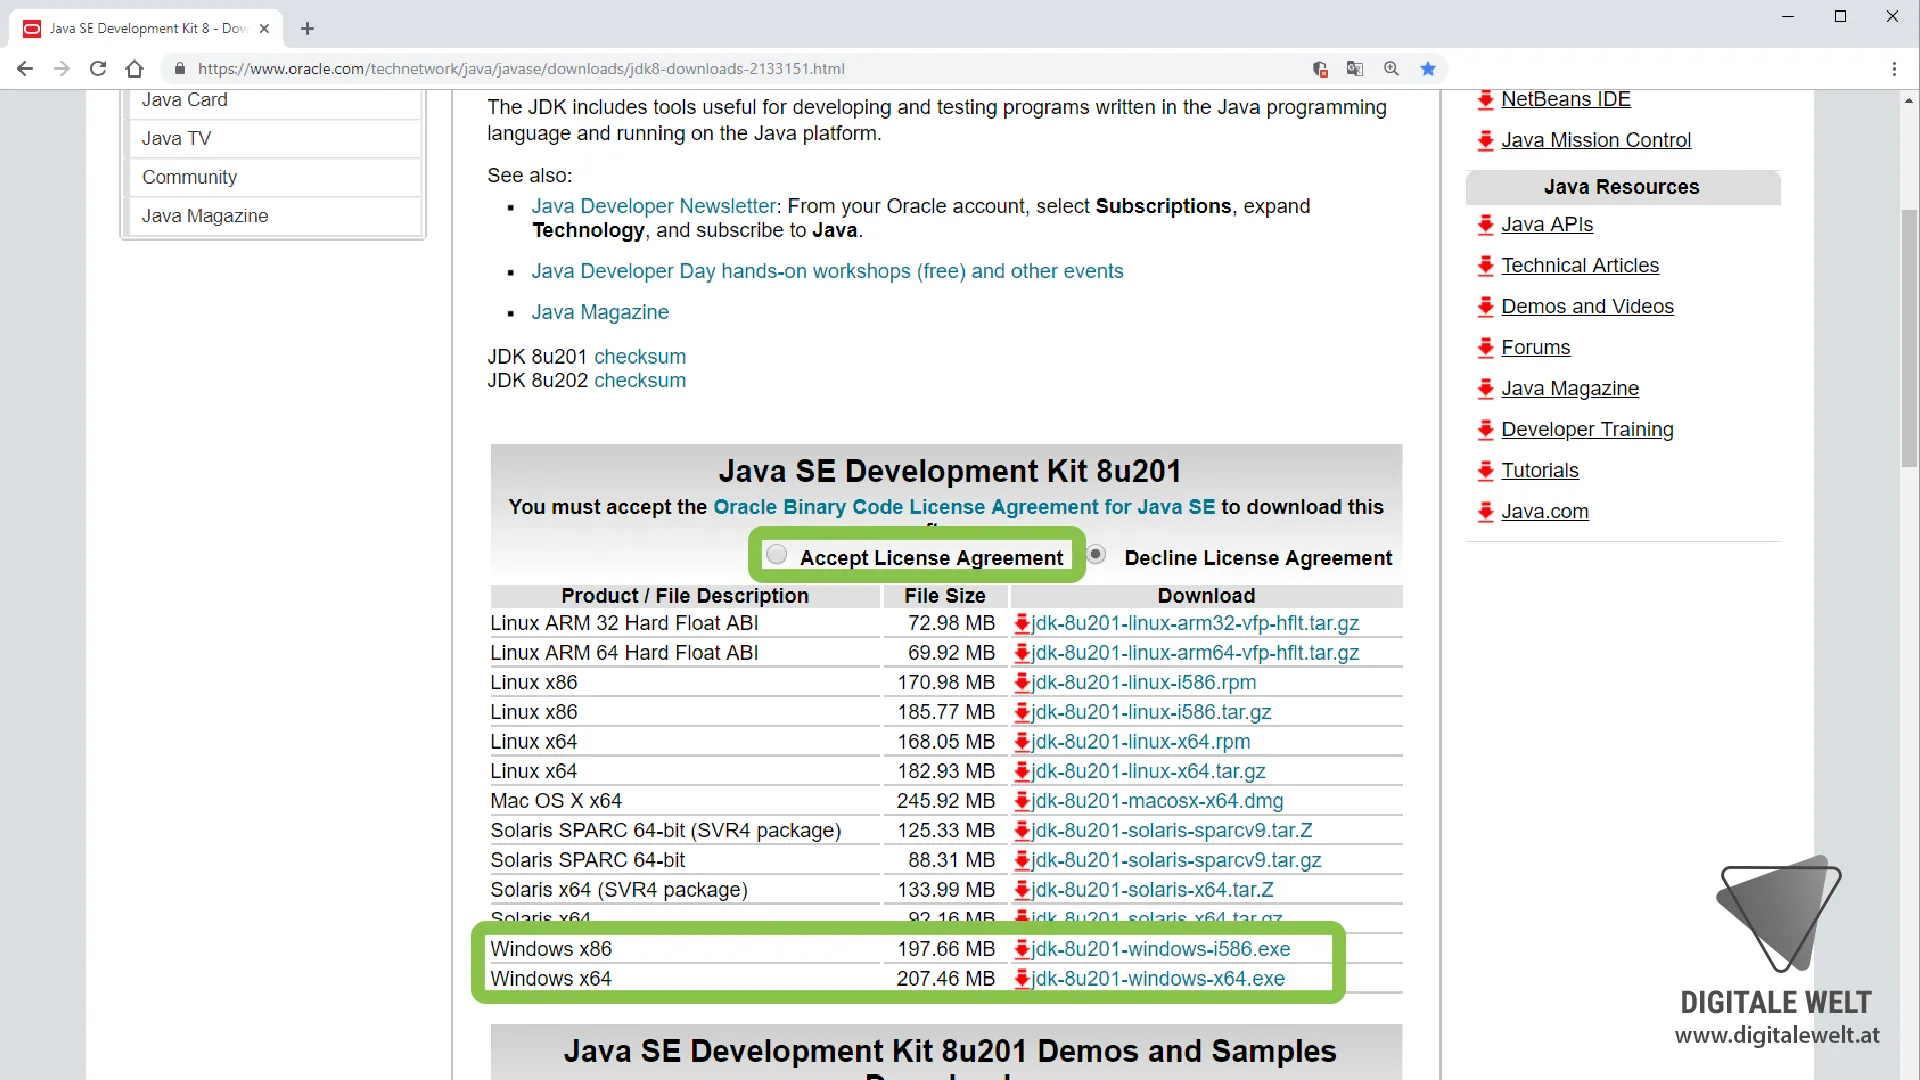The height and width of the screenshot is (1080, 1920).
Task: Download jdk-8u201-solaris-sparcv9.tar.Z
Action: pos(1172,831)
